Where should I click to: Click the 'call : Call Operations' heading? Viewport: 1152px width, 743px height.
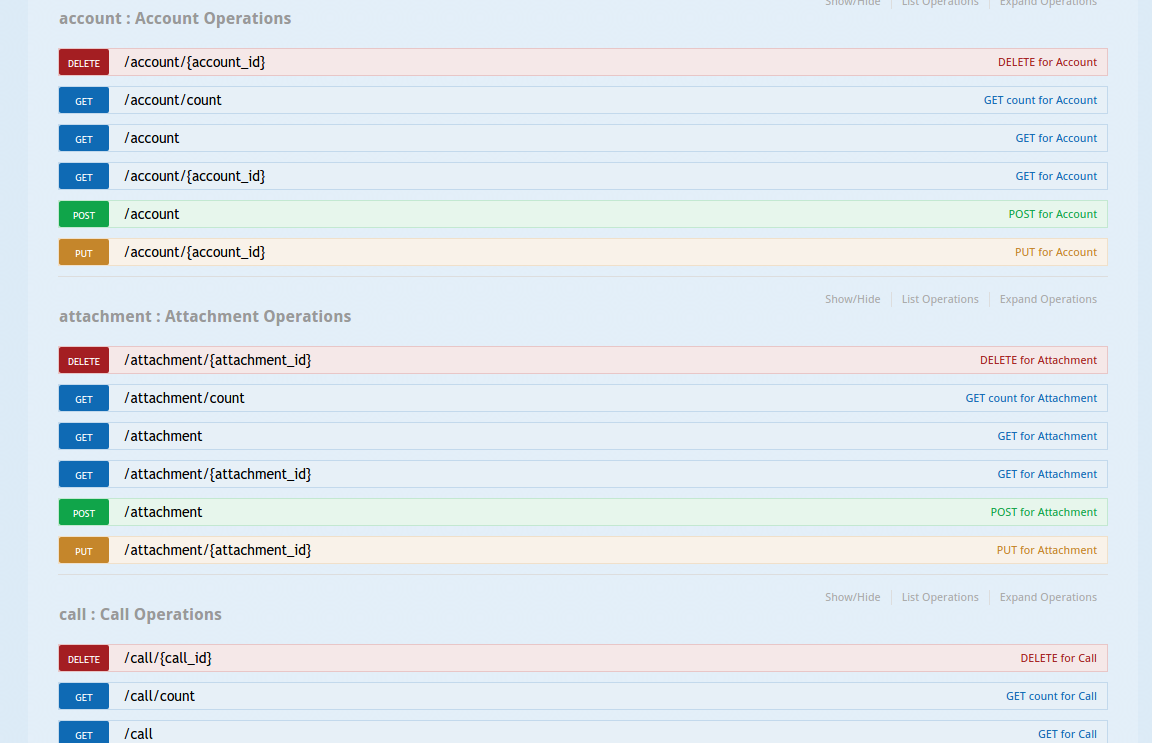(x=140, y=614)
